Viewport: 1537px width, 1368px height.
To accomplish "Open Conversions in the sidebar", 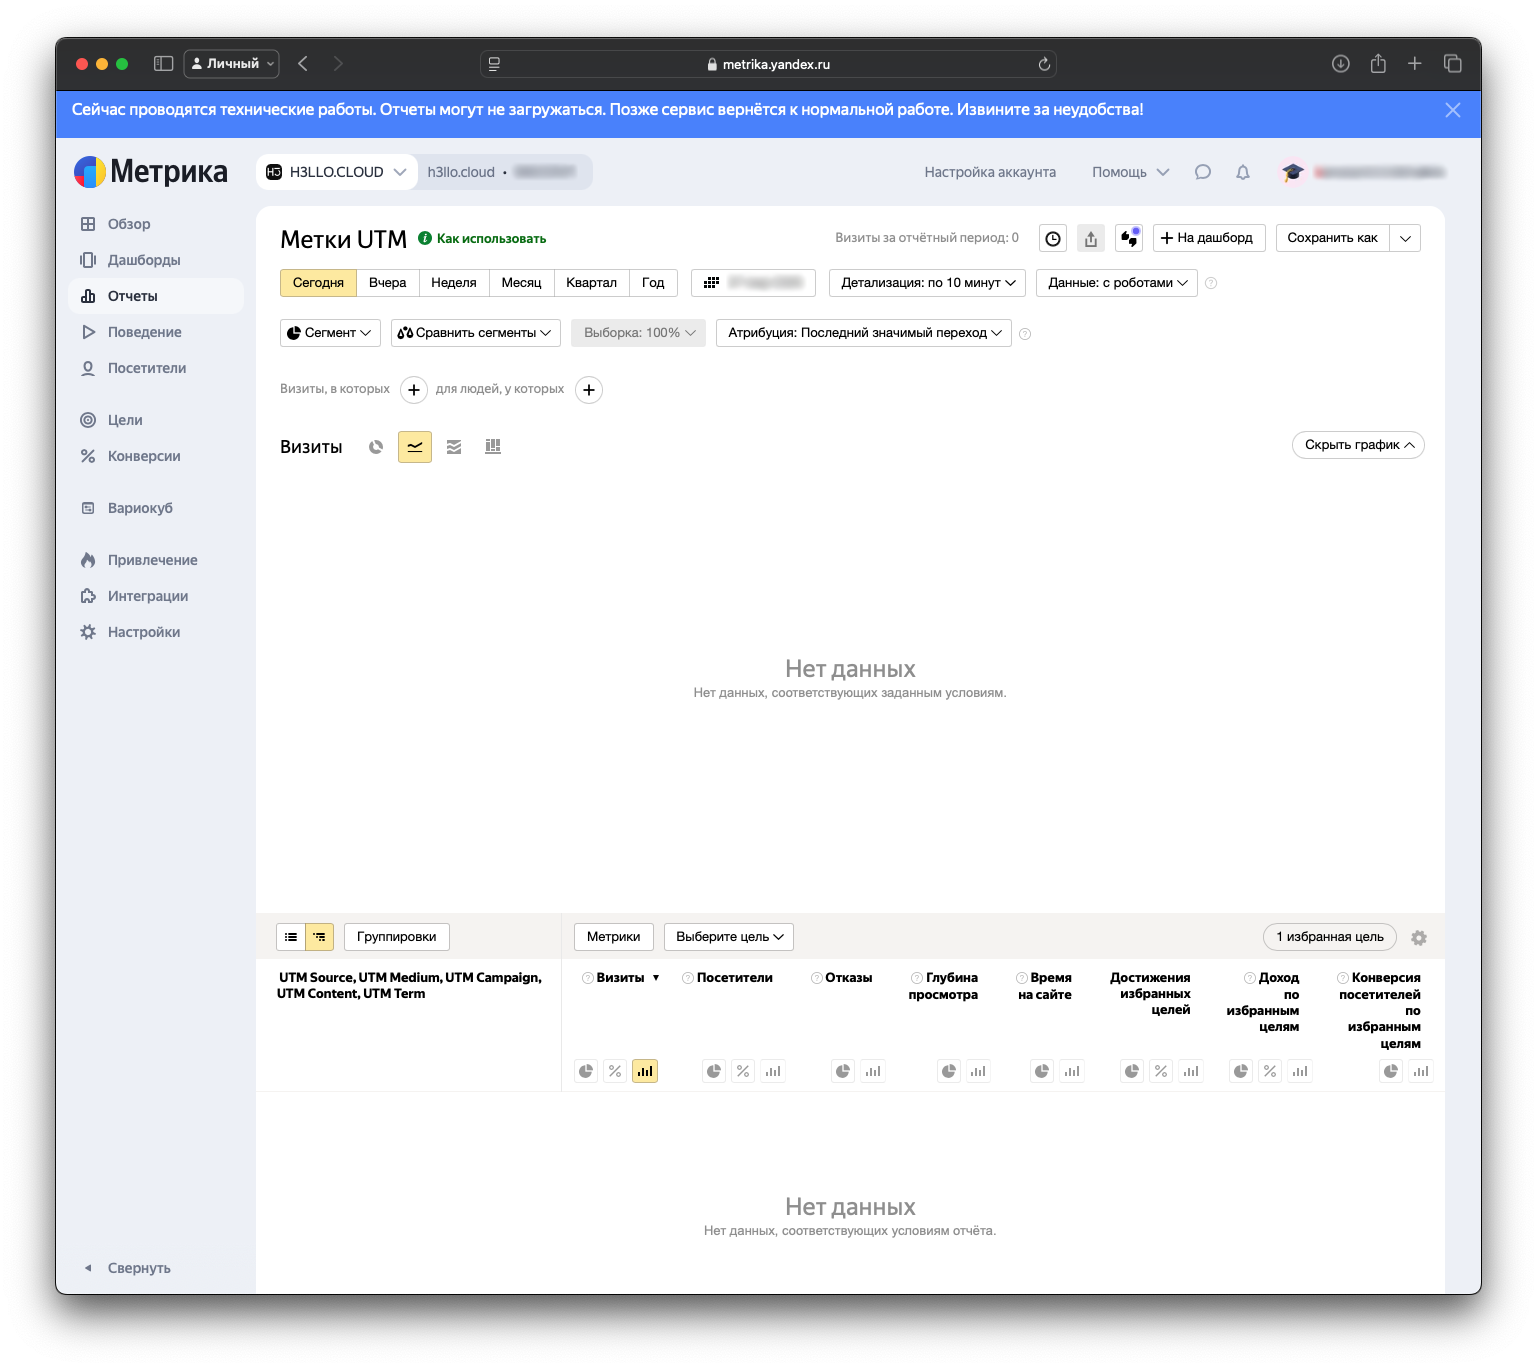I will point(144,456).
